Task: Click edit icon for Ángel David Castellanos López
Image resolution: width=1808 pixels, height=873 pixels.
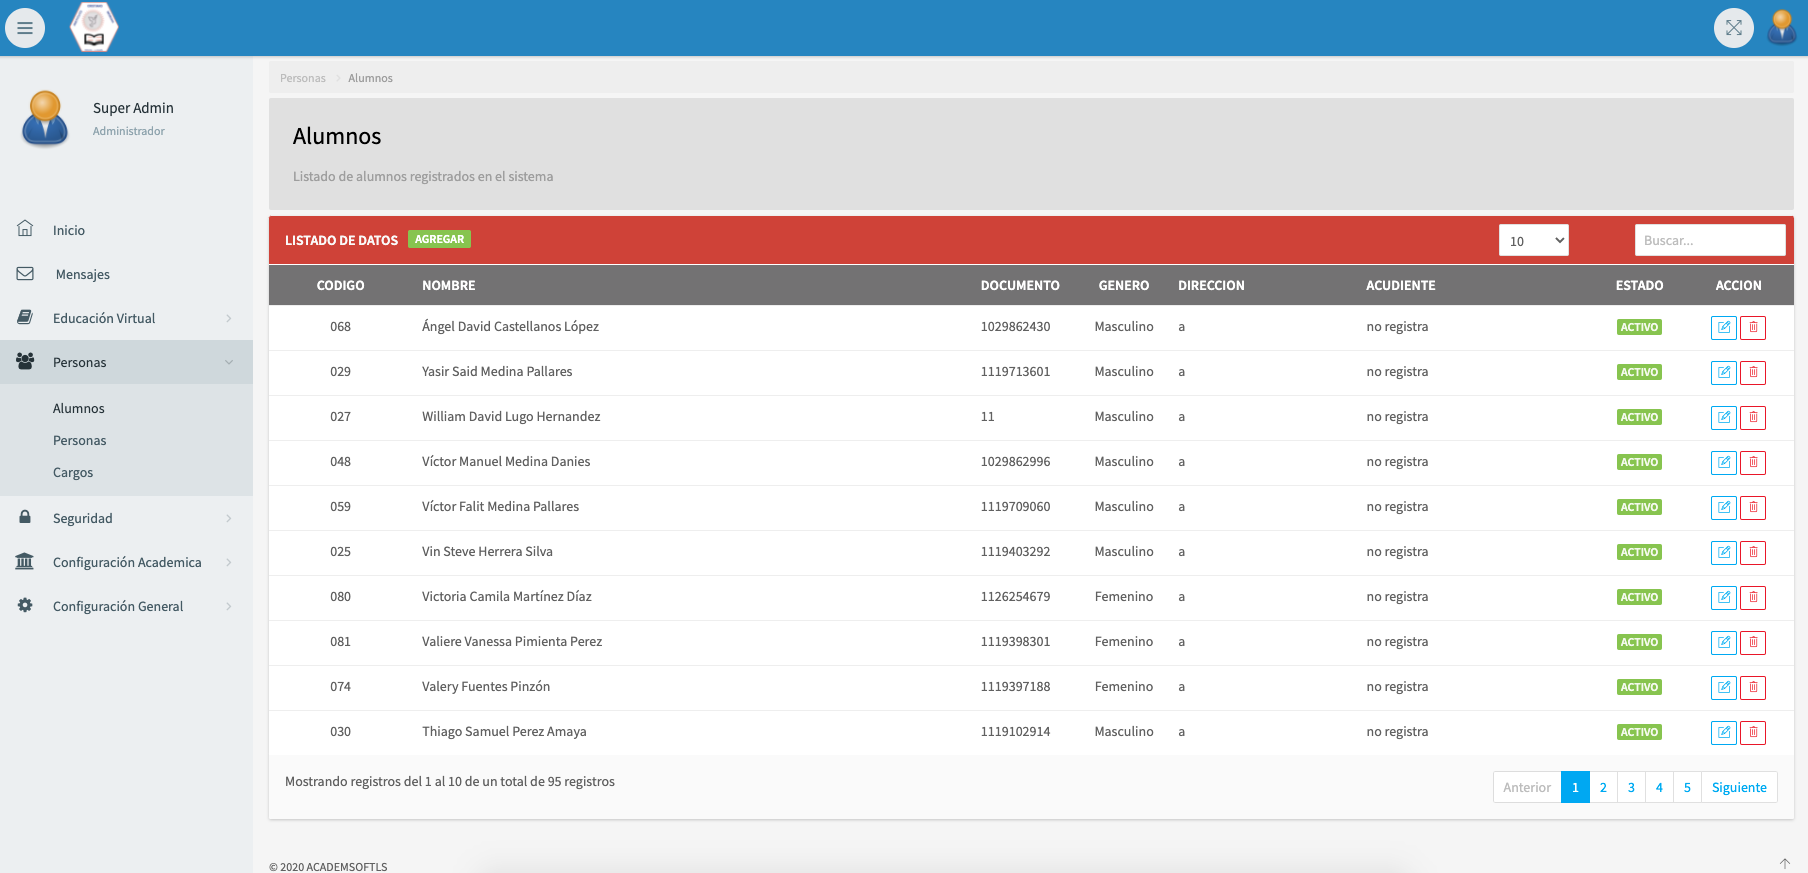Action: 1723,328
